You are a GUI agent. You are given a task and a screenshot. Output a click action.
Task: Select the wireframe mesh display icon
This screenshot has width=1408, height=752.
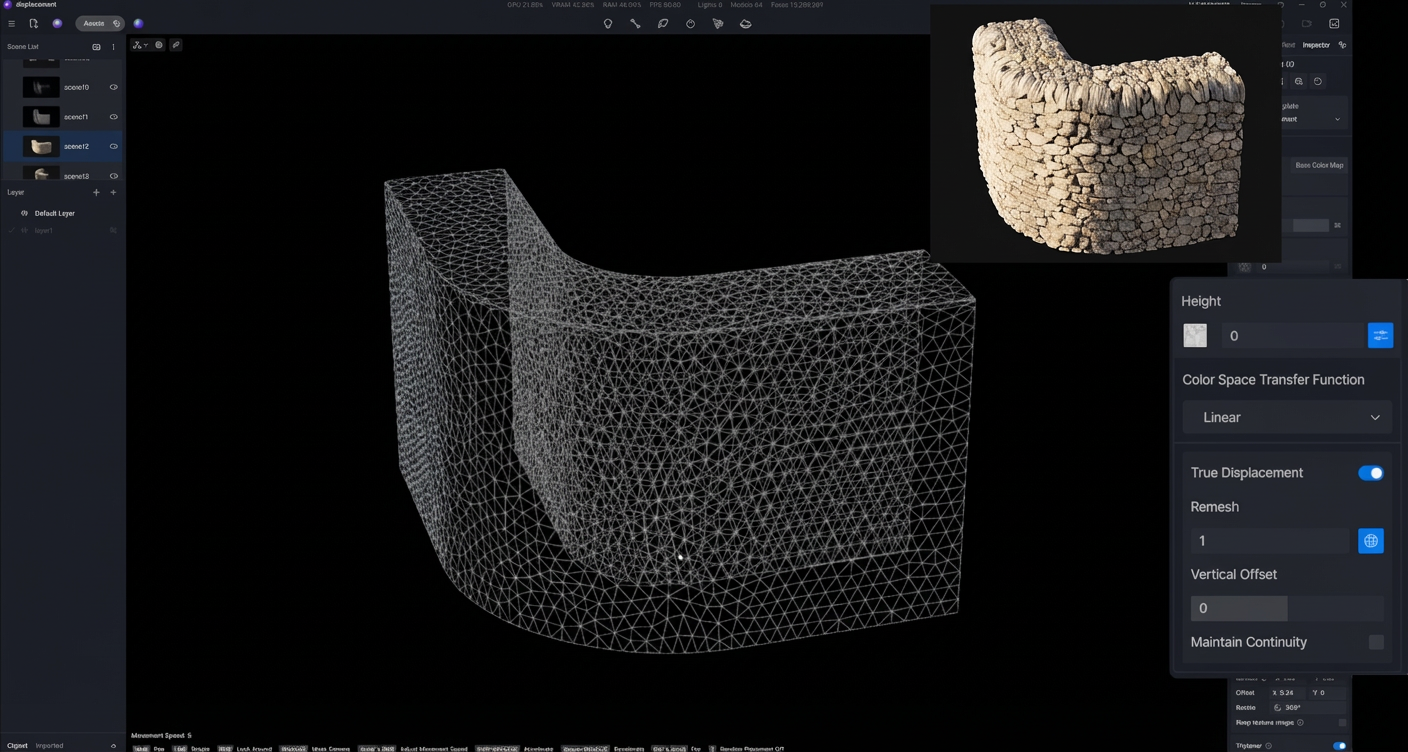point(718,23)
